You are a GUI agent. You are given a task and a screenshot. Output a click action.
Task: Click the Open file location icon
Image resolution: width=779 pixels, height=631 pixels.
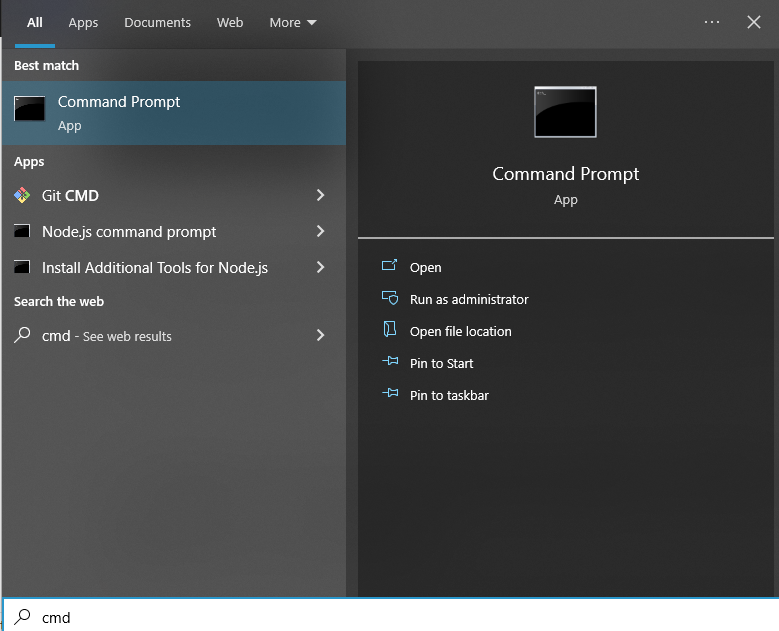click(390, 329)
